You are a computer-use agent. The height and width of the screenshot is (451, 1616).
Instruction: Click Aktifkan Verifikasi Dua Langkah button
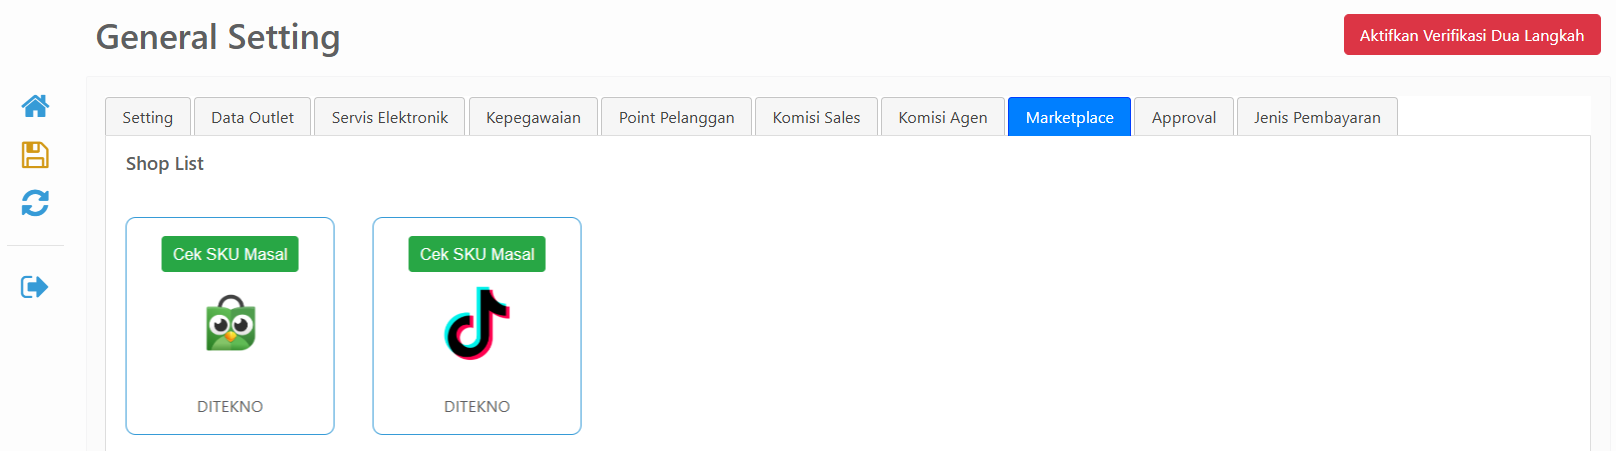pyautogui.click(x=1472, y=35)
